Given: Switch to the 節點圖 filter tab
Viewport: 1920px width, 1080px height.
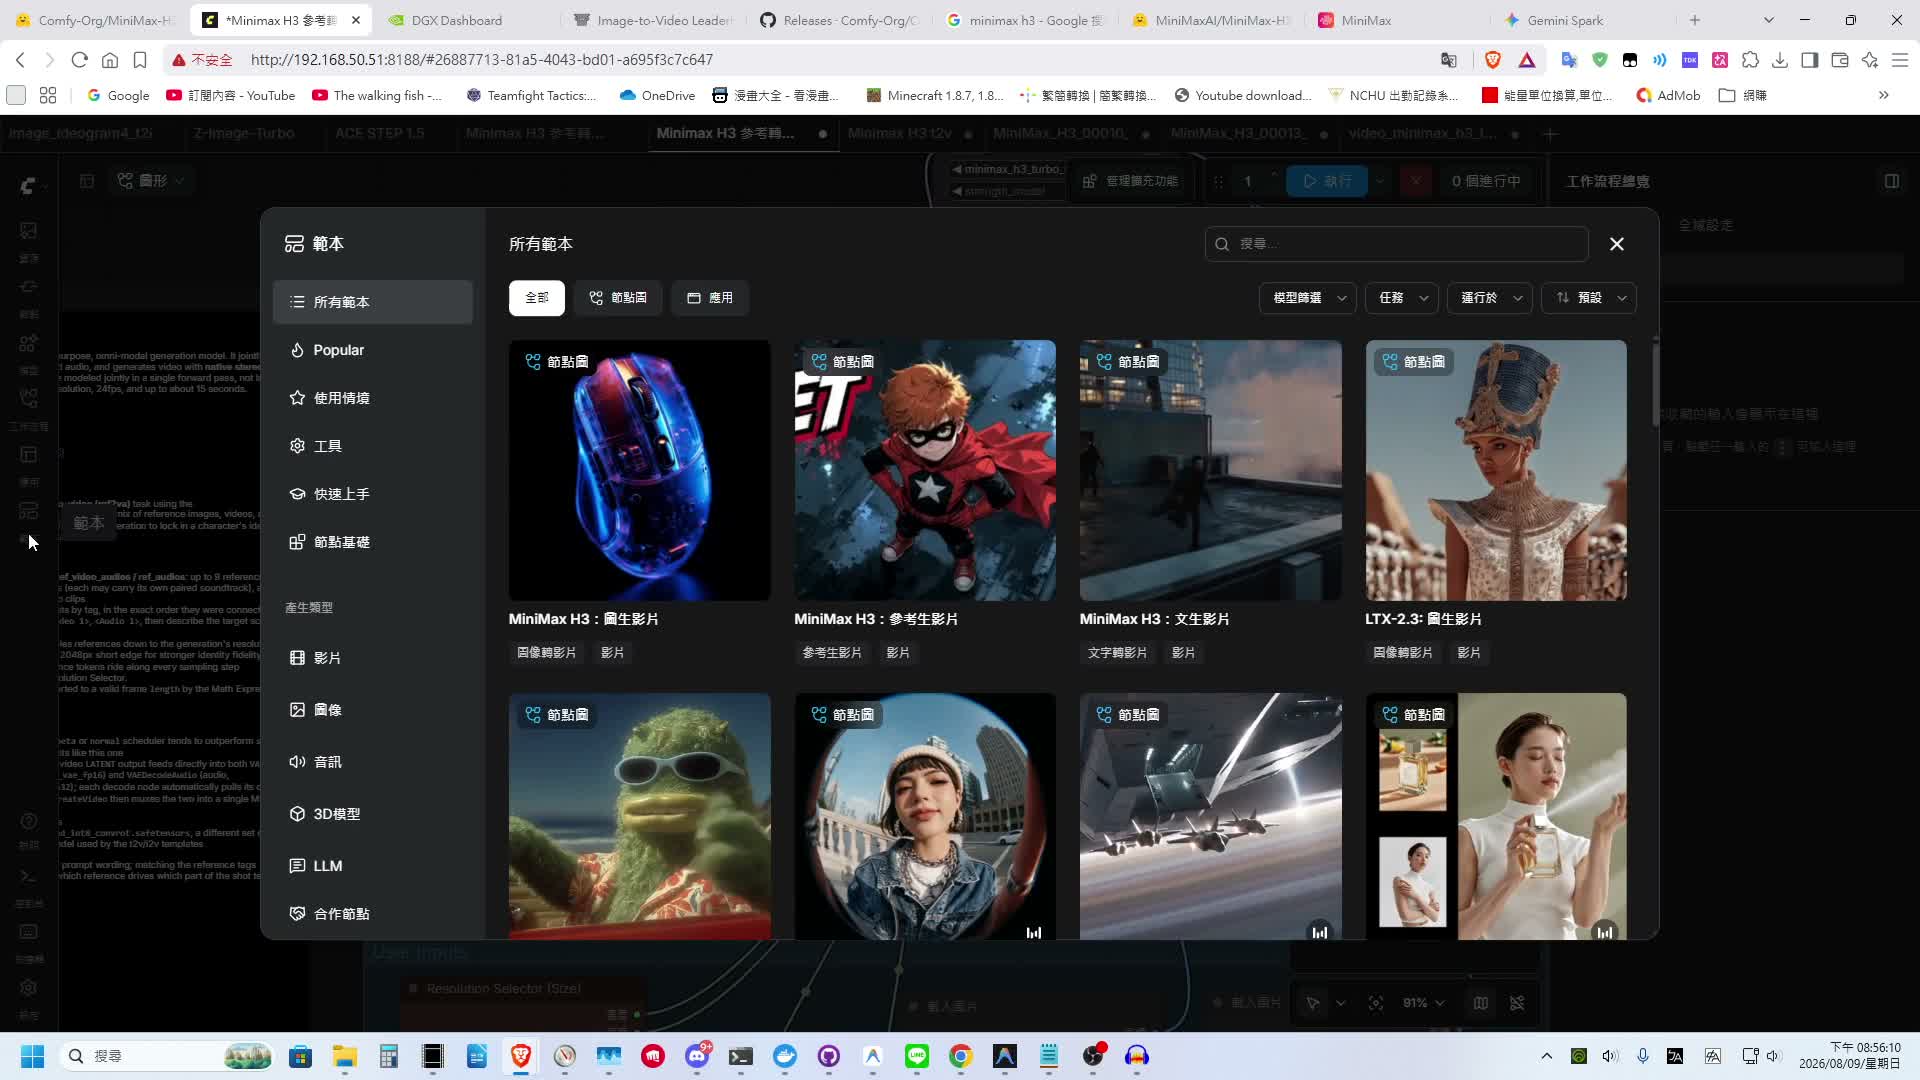Looking at the screenshot, I should [x=618, y=298].
